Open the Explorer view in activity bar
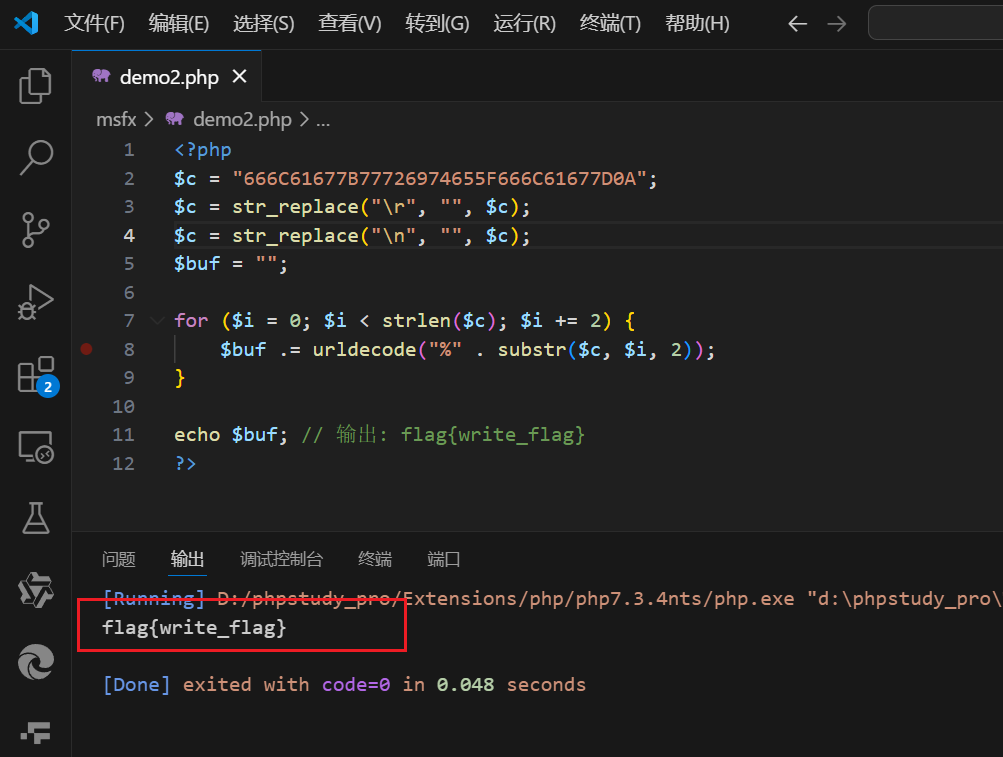Screen dimensions: 1003x757 point(36,86)
